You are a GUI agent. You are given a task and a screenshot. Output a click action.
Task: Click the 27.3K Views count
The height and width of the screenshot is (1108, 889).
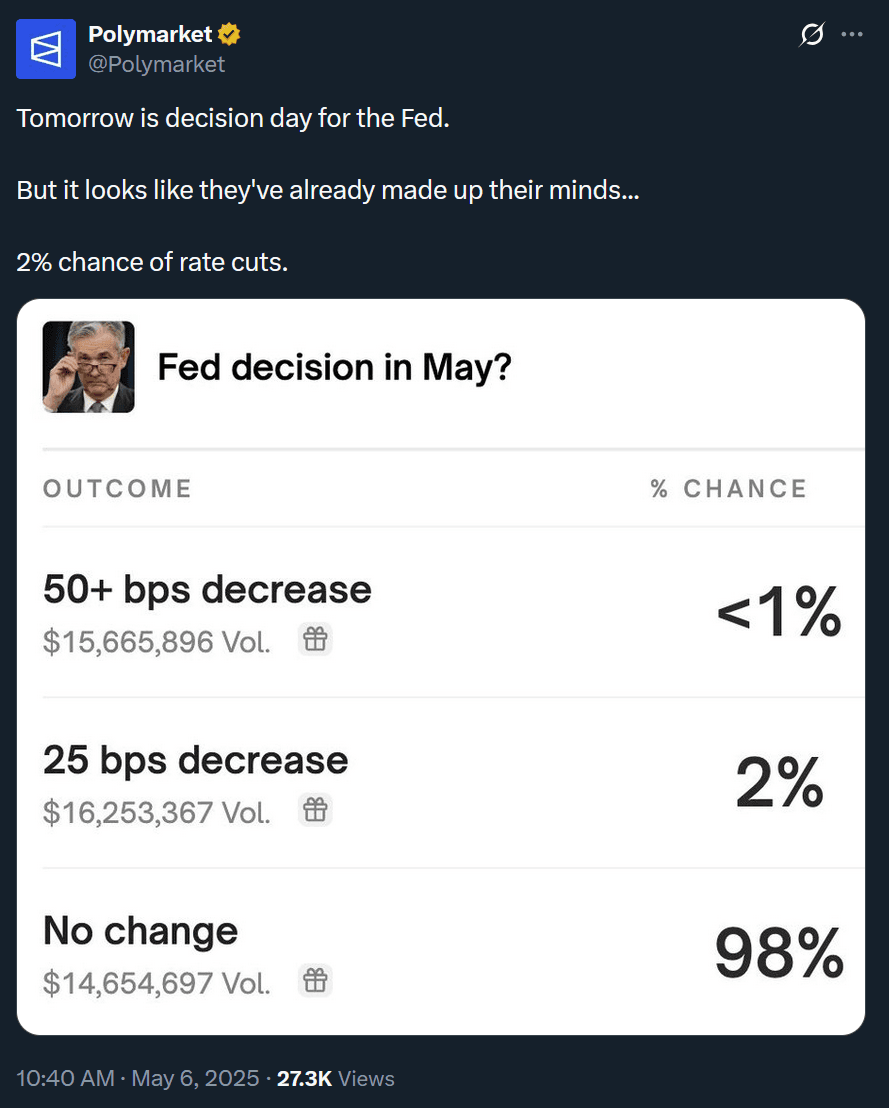336,1079
